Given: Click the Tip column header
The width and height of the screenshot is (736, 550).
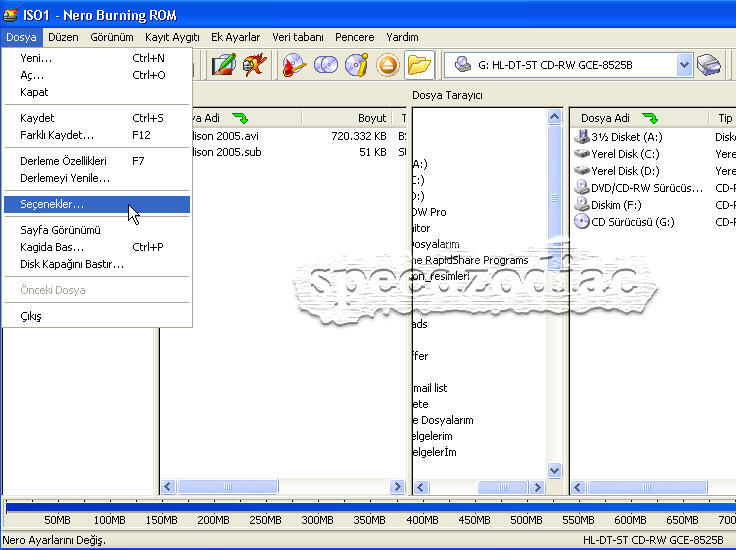Looking at the screenshot, I should click(725, 118).
